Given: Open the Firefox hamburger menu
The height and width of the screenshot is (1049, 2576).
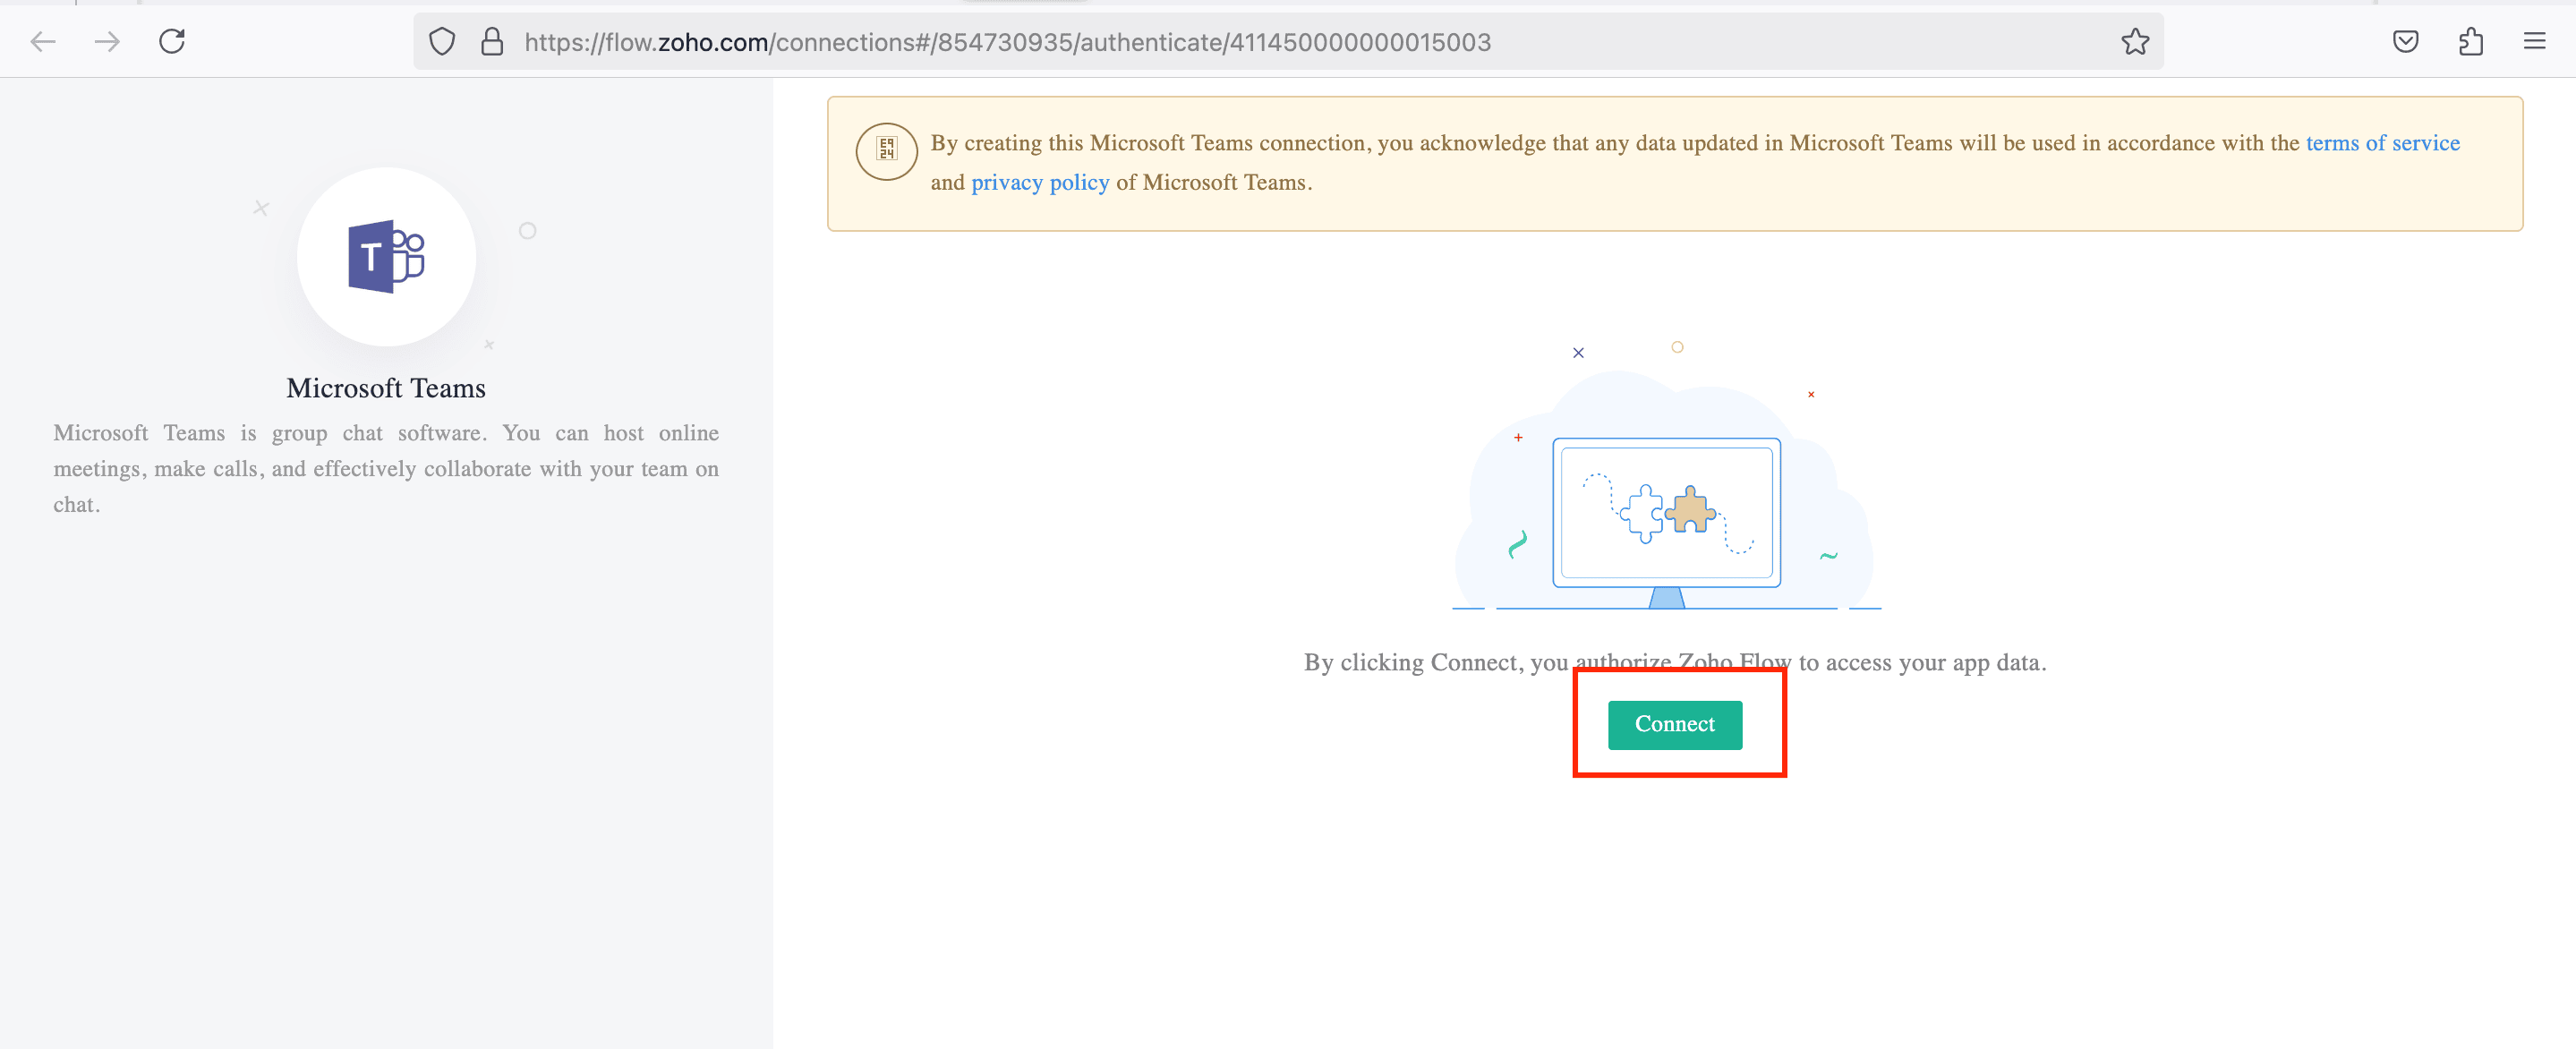Looking at the screenshot, I should click(2534, 41).
